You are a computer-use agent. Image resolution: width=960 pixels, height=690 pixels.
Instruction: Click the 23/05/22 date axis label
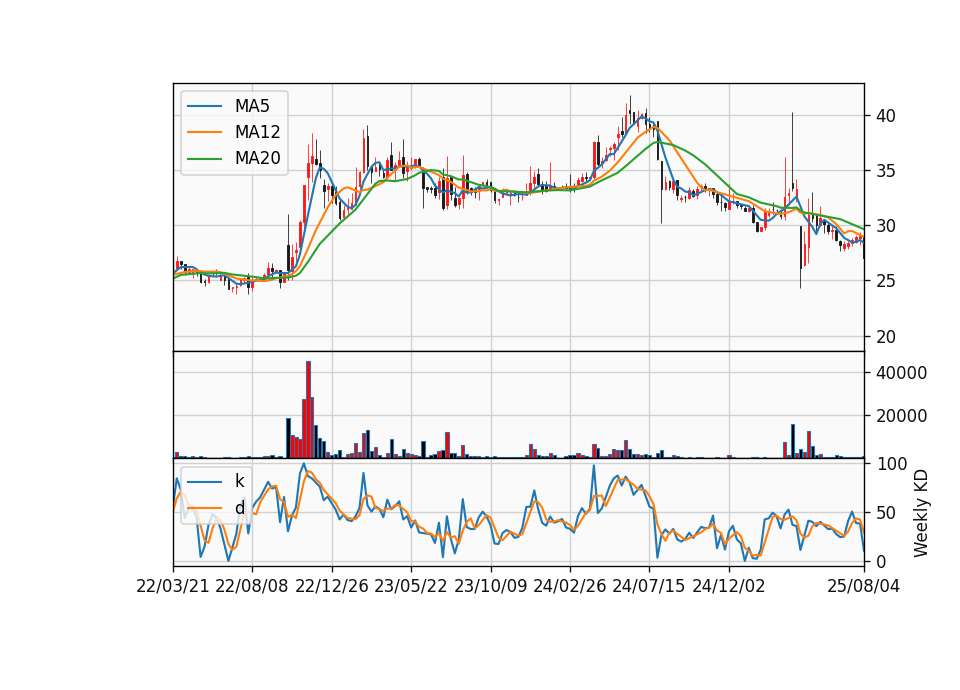411,587
